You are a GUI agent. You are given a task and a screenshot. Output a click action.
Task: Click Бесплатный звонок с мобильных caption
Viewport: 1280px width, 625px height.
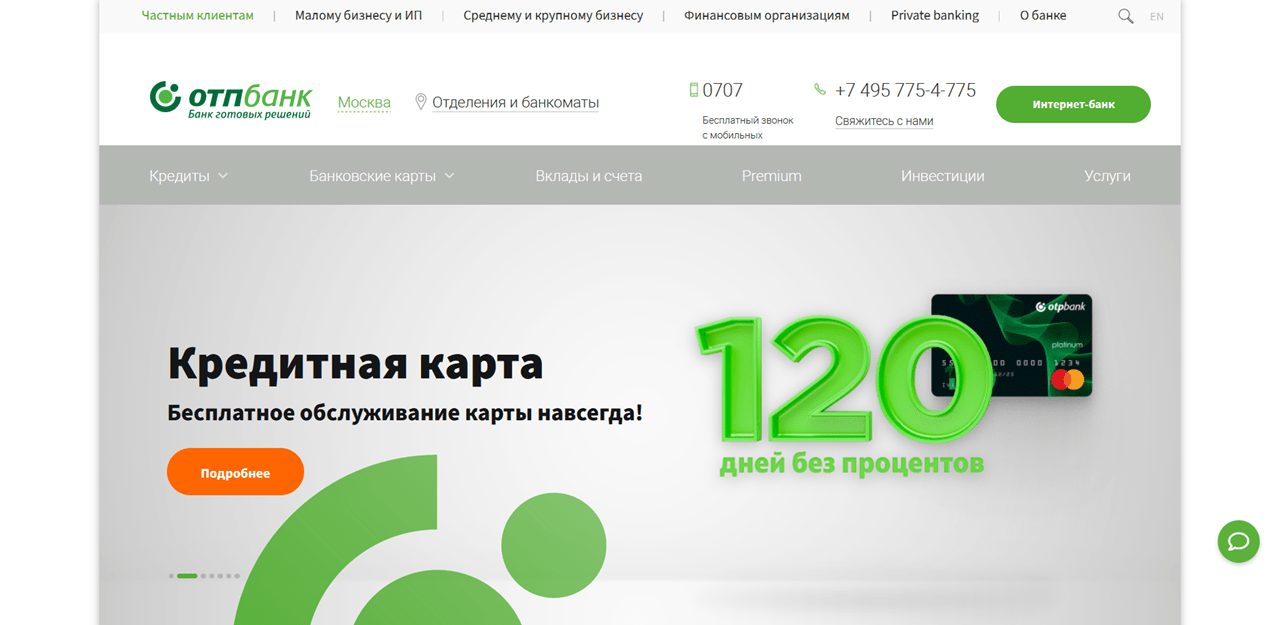click(748, 127)
